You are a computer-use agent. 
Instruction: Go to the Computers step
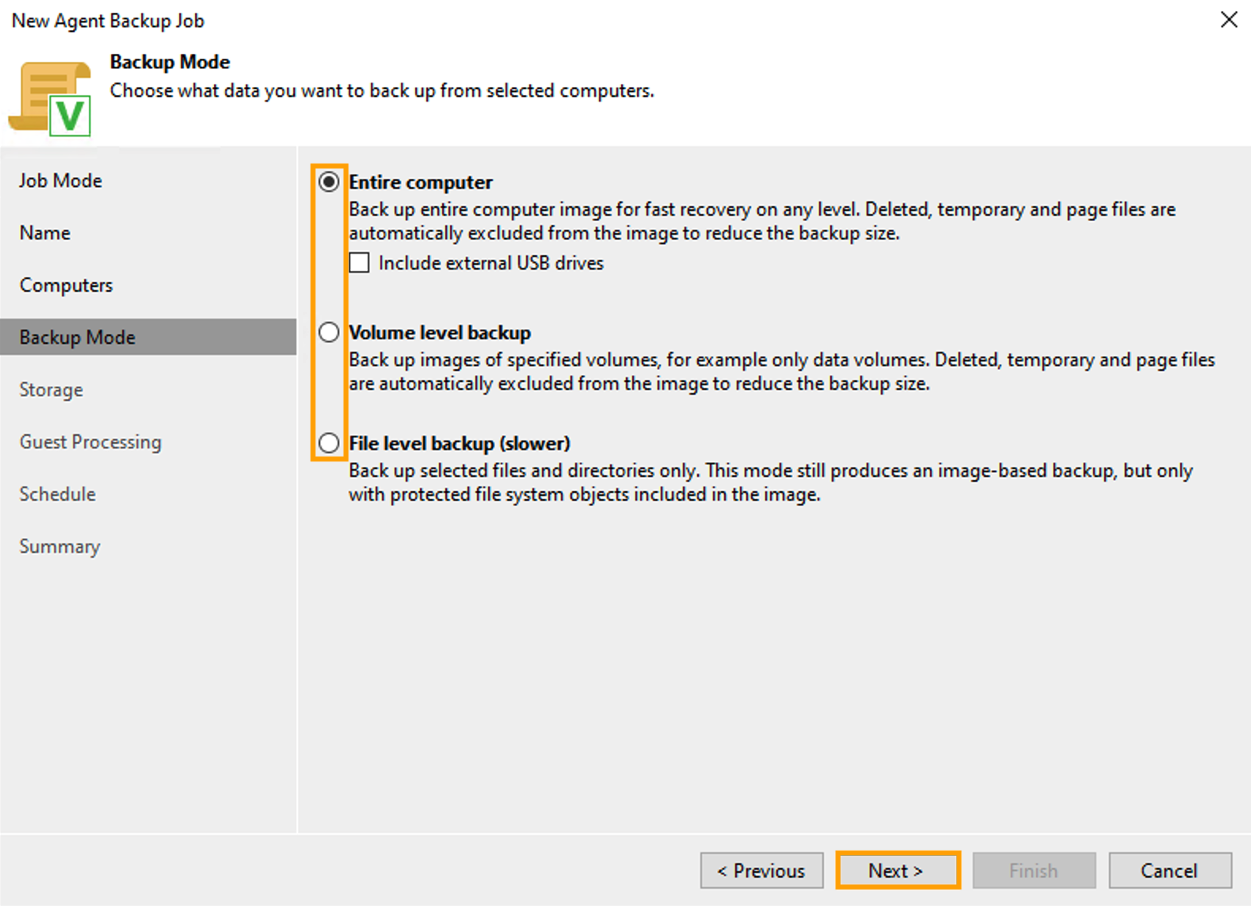(66, 284)
